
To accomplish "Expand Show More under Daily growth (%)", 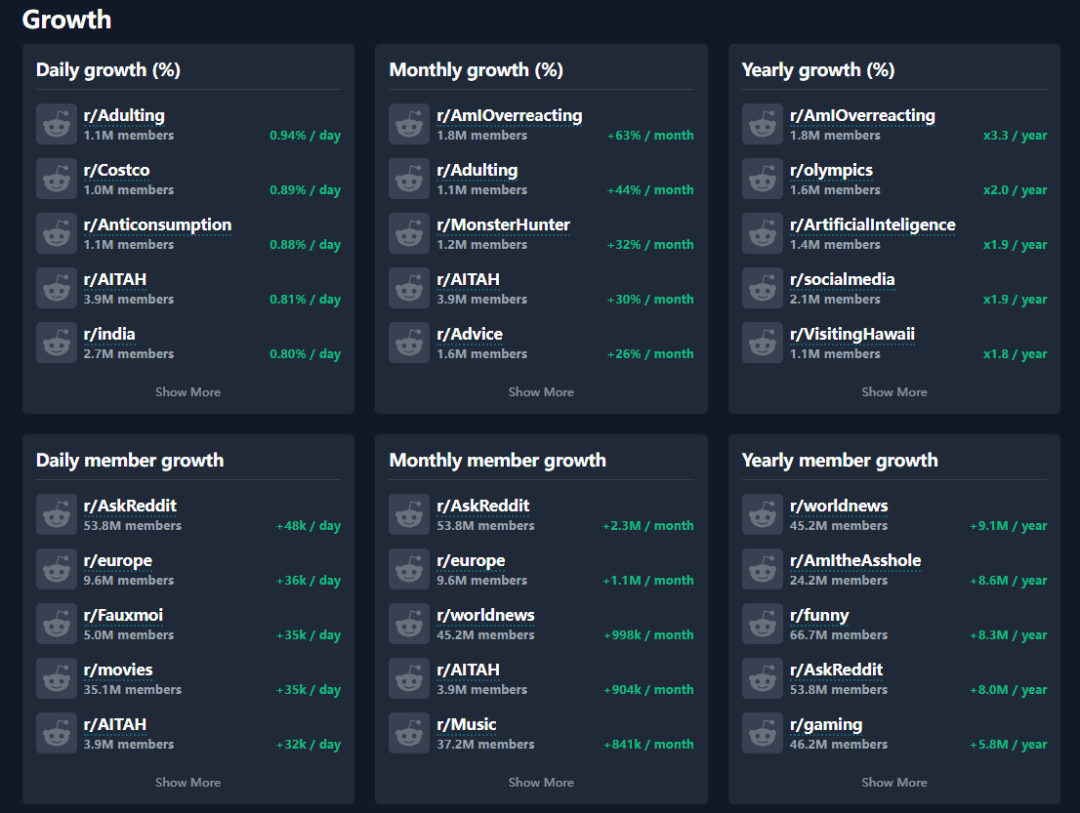I will pos(188,392).
